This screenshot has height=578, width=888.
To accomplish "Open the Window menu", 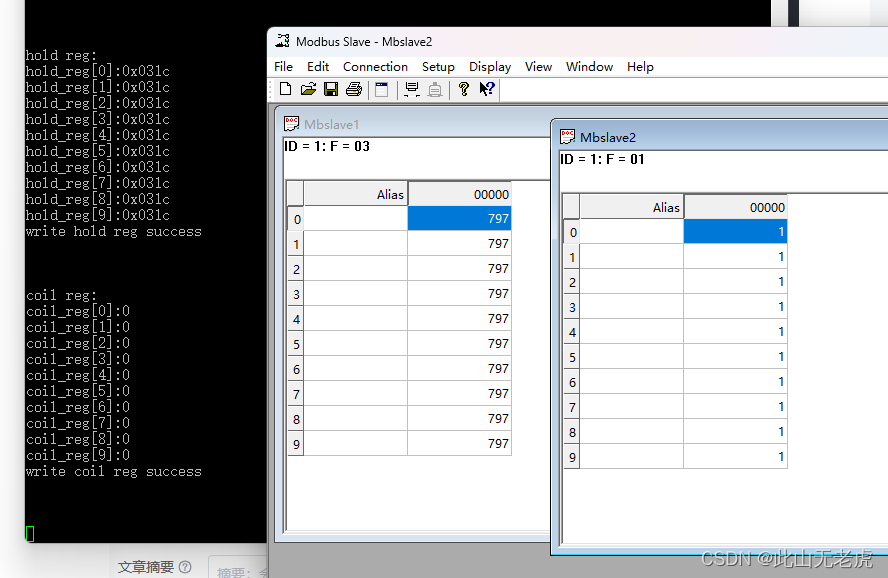I will pos(589,67).
